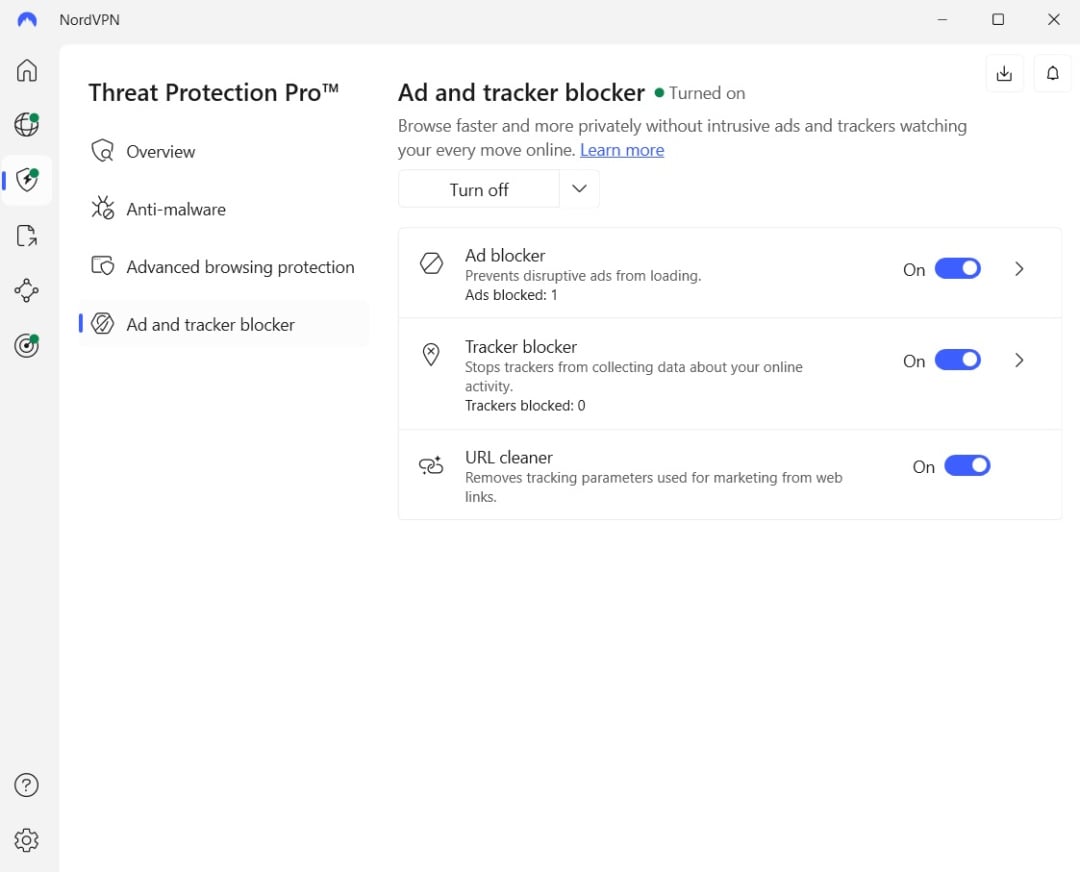
Task: Expand the Turn off dropdown arrow
Action: pyautogui.click(x=579, y=189)
